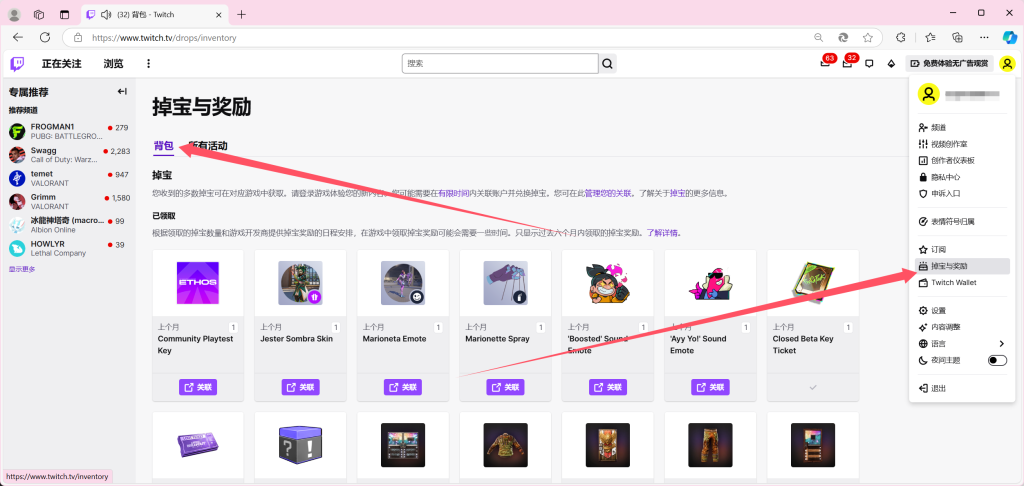The width and height of the screenshot is (1024, 486).
Task: Switch to the 所有活动 tab
Action: (208, 146)
